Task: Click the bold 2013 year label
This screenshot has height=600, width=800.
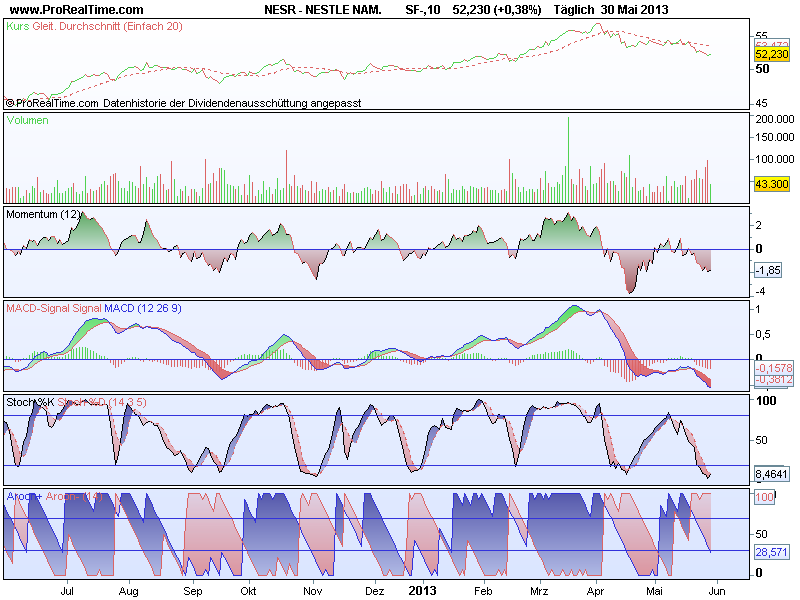Action: click(x=422, y=591)
